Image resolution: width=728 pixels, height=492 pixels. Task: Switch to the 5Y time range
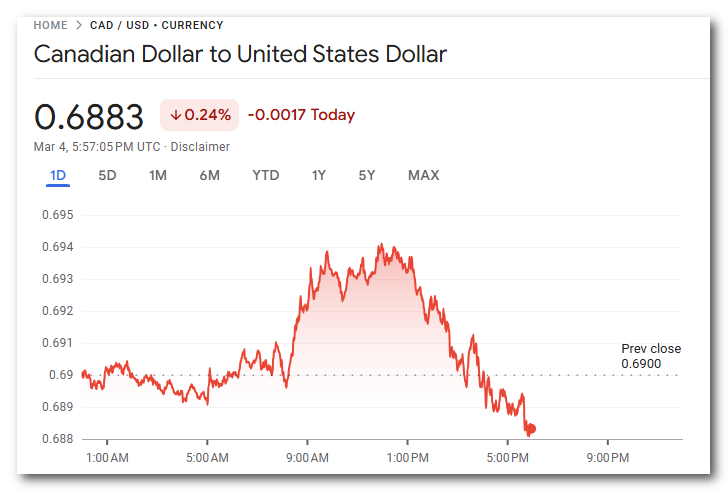click(367, 176)
